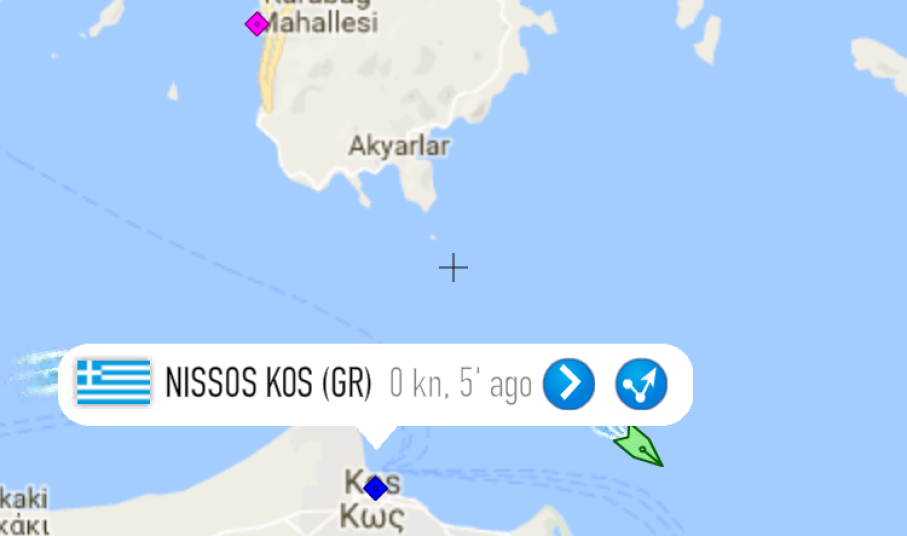The width and height of the screenshot is (907, 536).
Task: Click the "0 kn, 5' ago" status text
Action: 460,384
